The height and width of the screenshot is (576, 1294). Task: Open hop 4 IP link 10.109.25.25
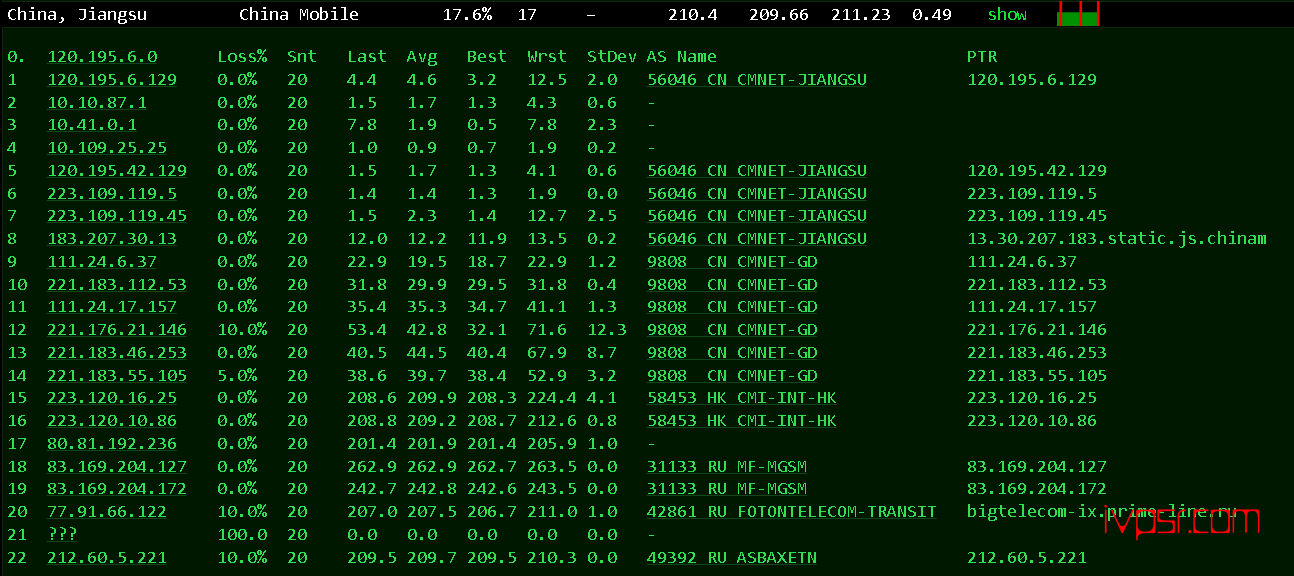[x=107, y=148]
